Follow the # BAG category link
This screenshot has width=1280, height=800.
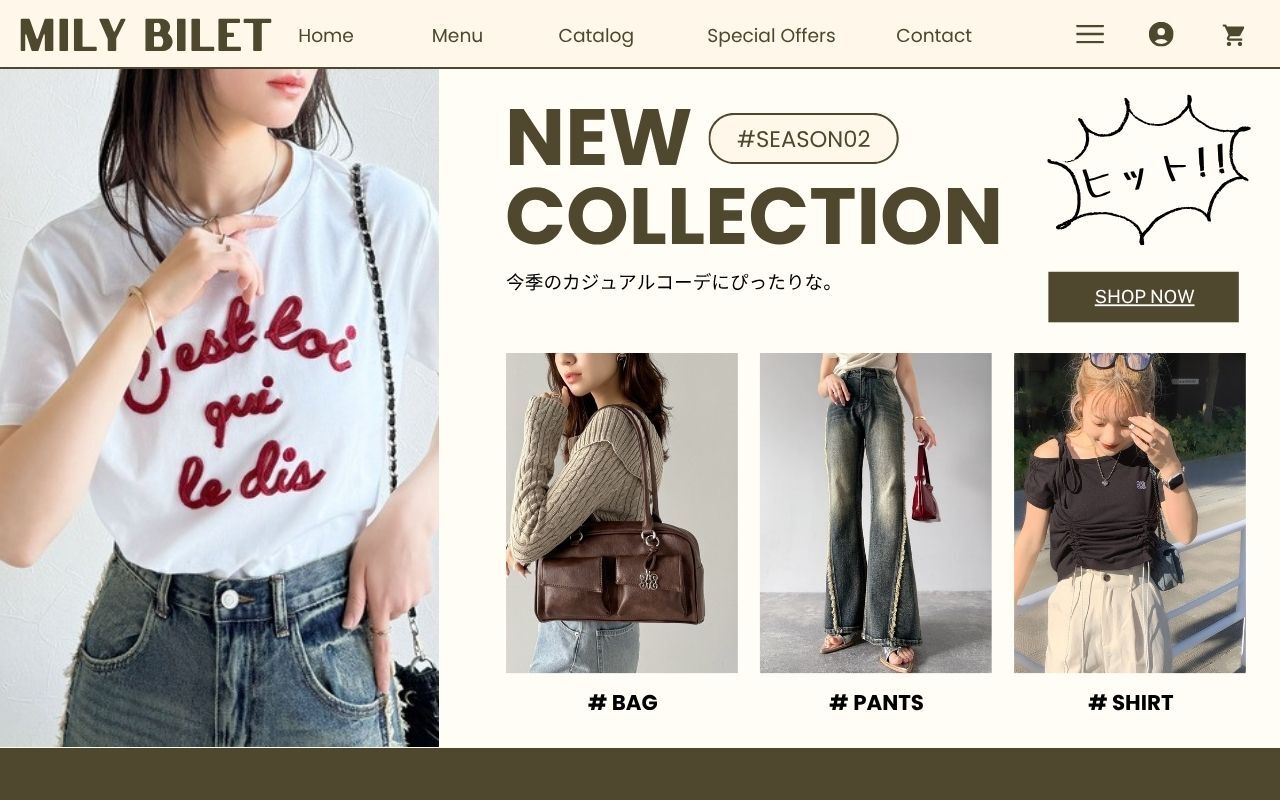click(622, 703)
